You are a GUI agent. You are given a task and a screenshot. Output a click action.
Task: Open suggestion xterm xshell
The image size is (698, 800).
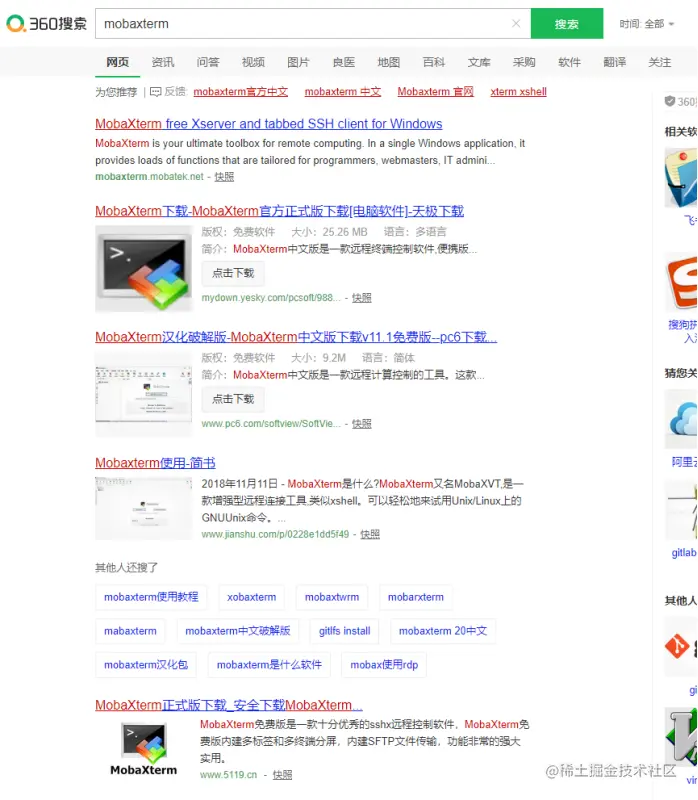coord(518,92)
